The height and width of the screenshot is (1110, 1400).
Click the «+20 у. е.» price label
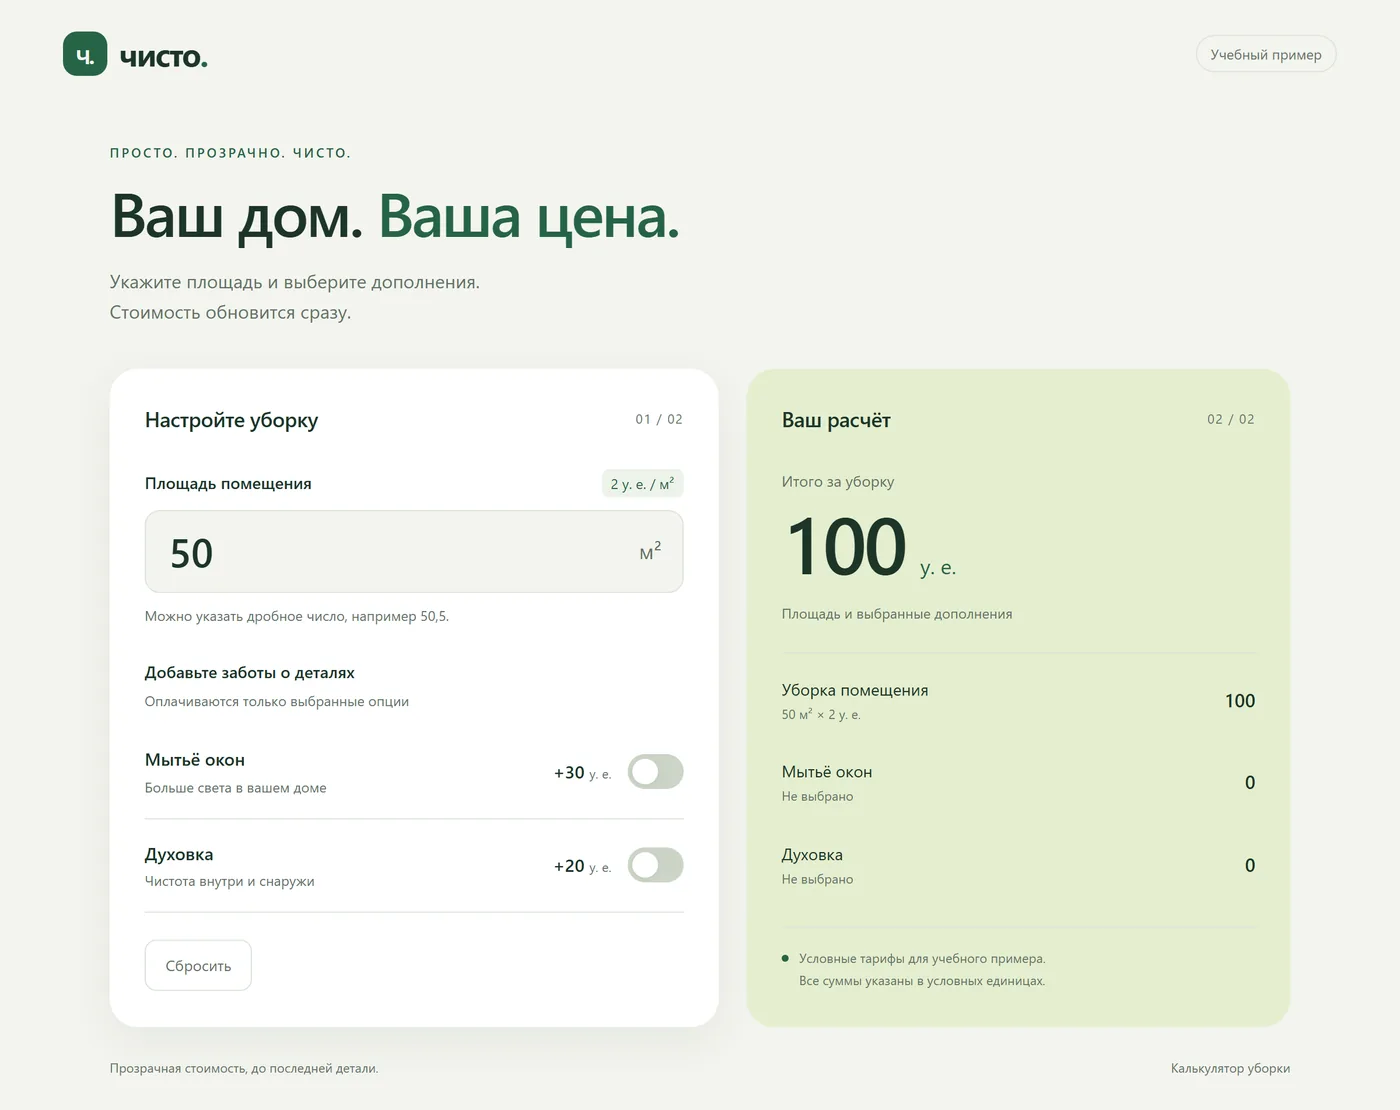click(582, 866)
